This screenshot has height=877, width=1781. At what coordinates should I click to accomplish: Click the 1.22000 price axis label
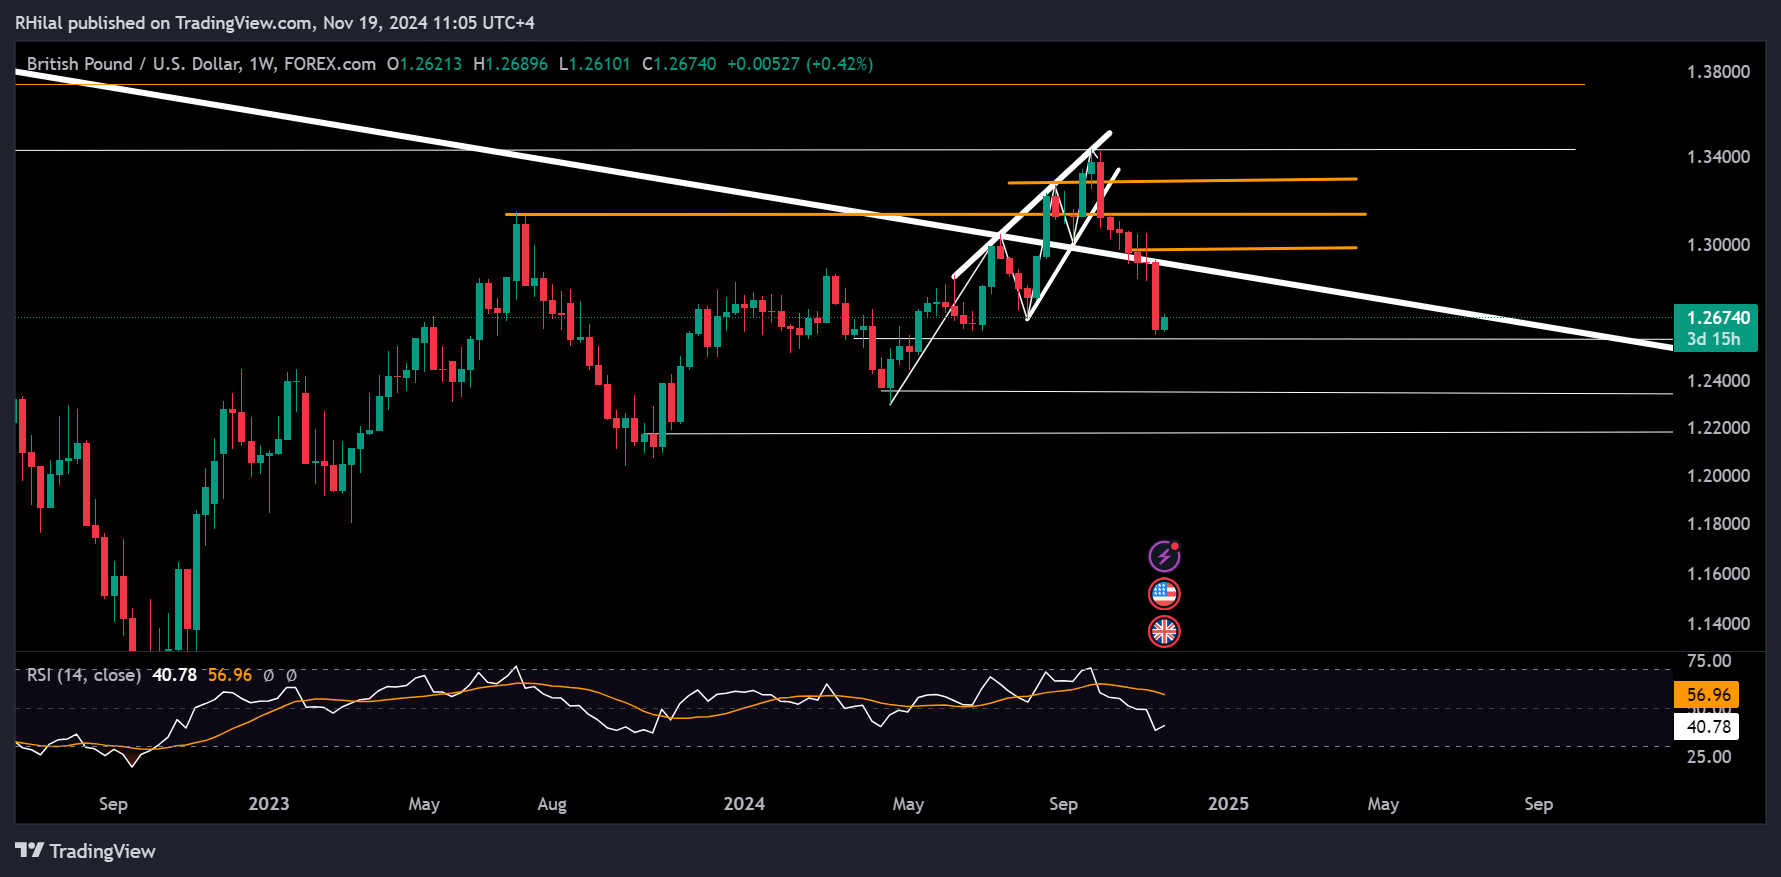tap(1718, 428)
